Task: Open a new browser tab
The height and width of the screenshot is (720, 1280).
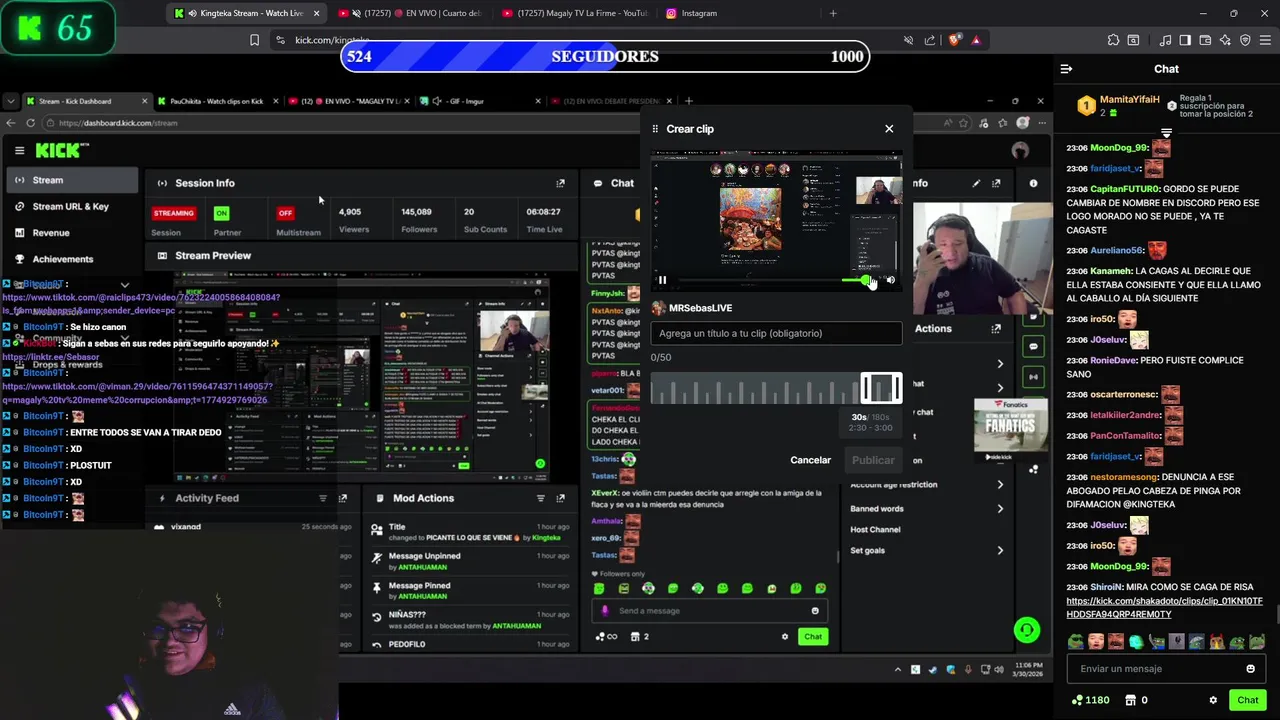Action: (x=833, y=13)
